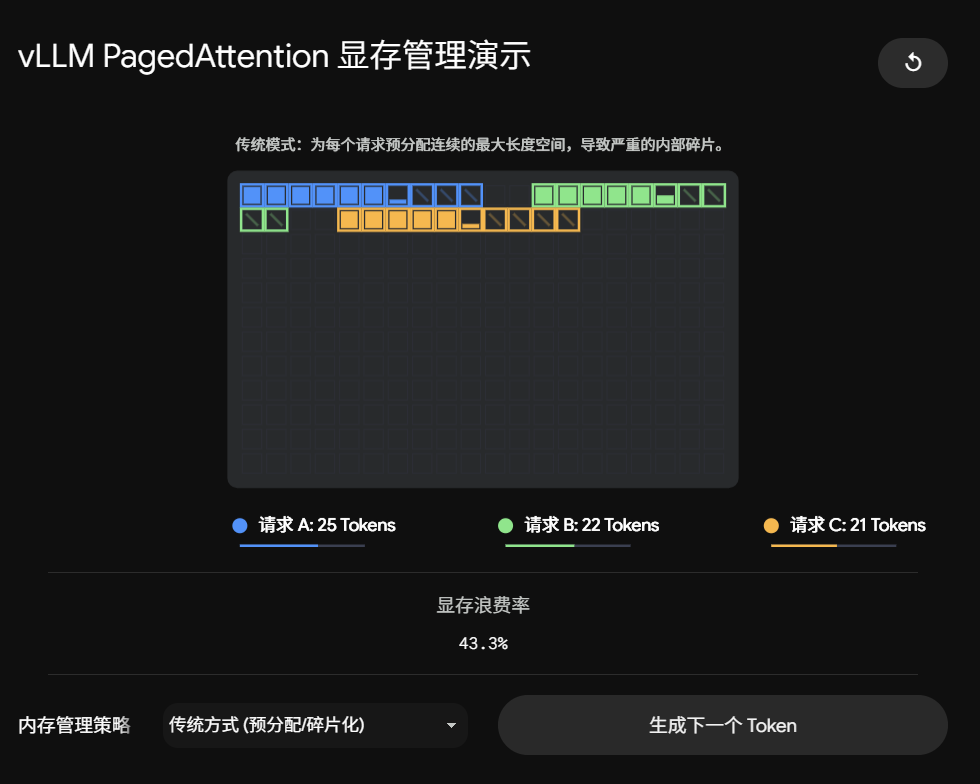Open the memory management strategy dropdown
This screenshot has width=980, height=784.
coord(315,725)
